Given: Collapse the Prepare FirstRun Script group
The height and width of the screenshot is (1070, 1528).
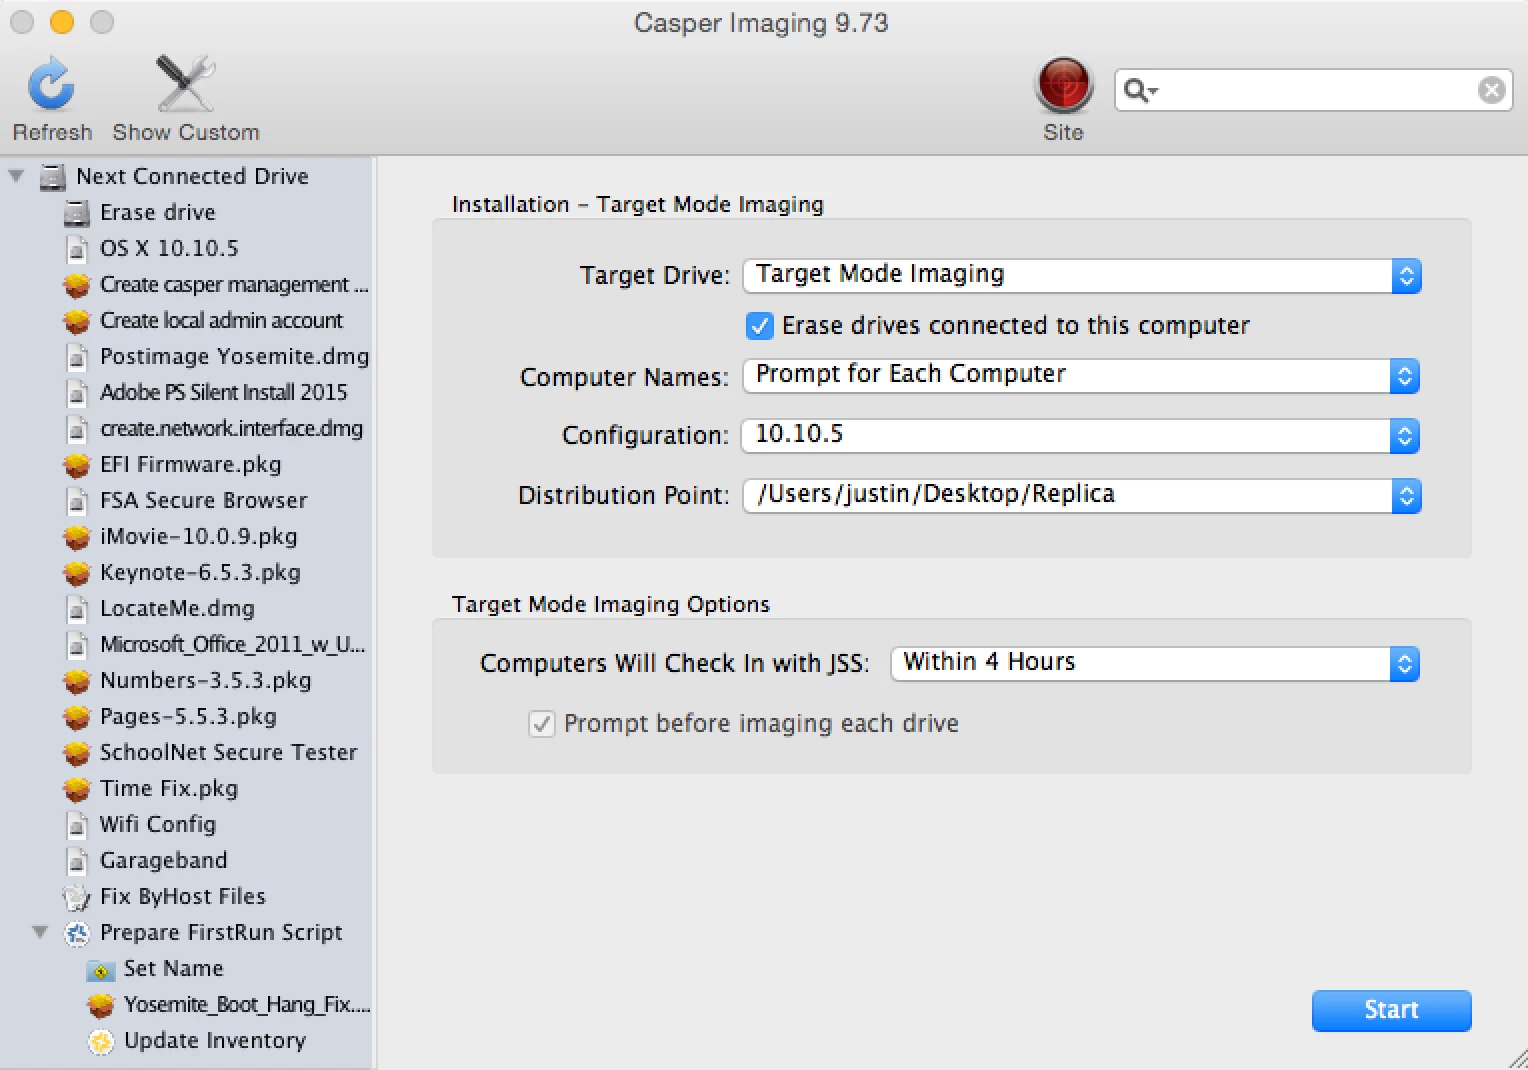Looking at the screenshot, I should [40, 932].
